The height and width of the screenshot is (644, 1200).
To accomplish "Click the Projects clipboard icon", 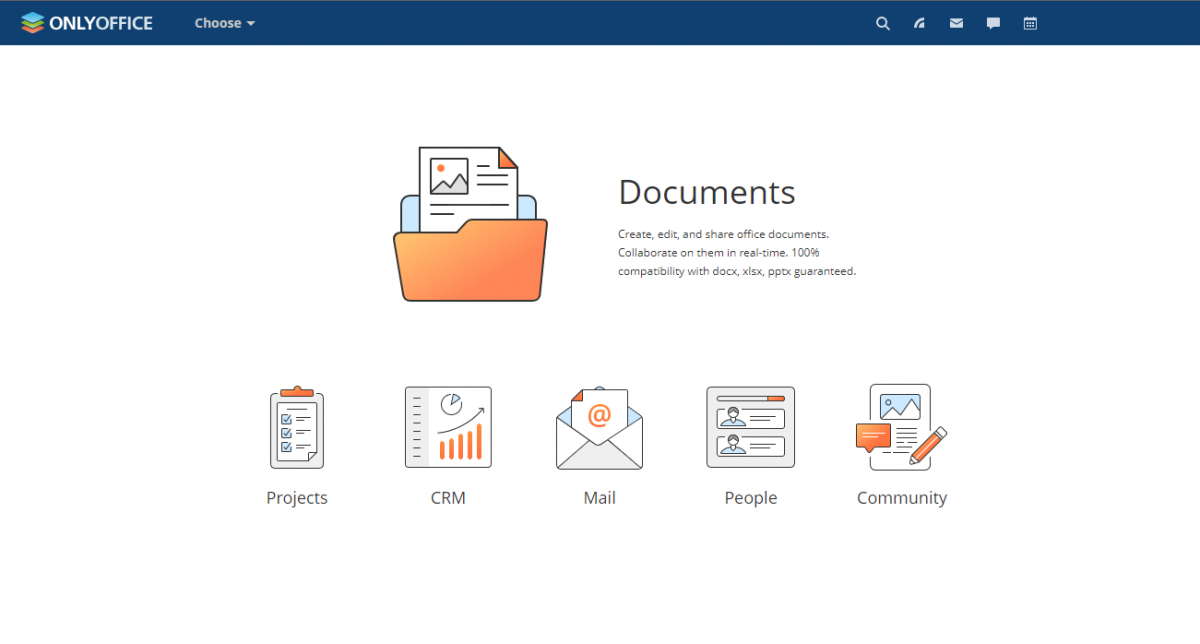I will (297, 428).
